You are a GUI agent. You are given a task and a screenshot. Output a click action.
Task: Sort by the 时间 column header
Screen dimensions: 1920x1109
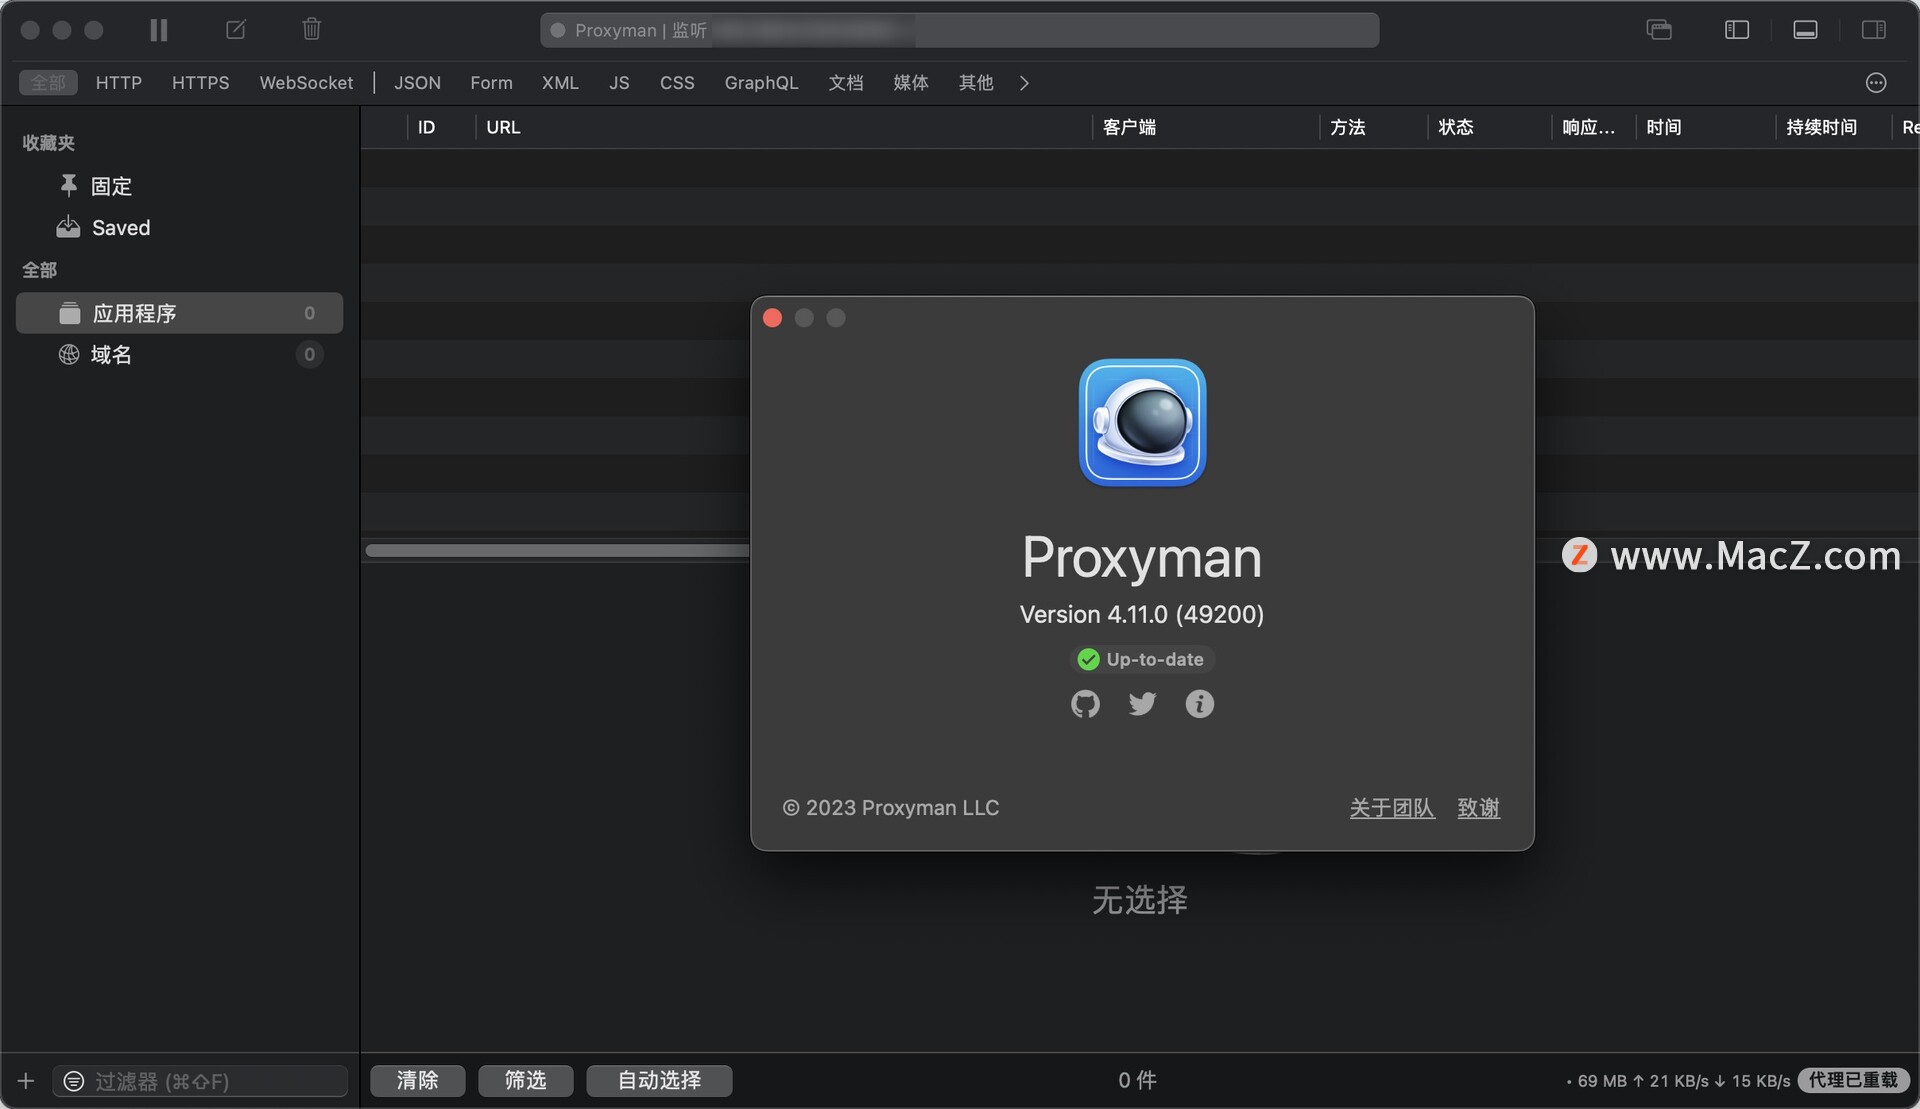1664,127
